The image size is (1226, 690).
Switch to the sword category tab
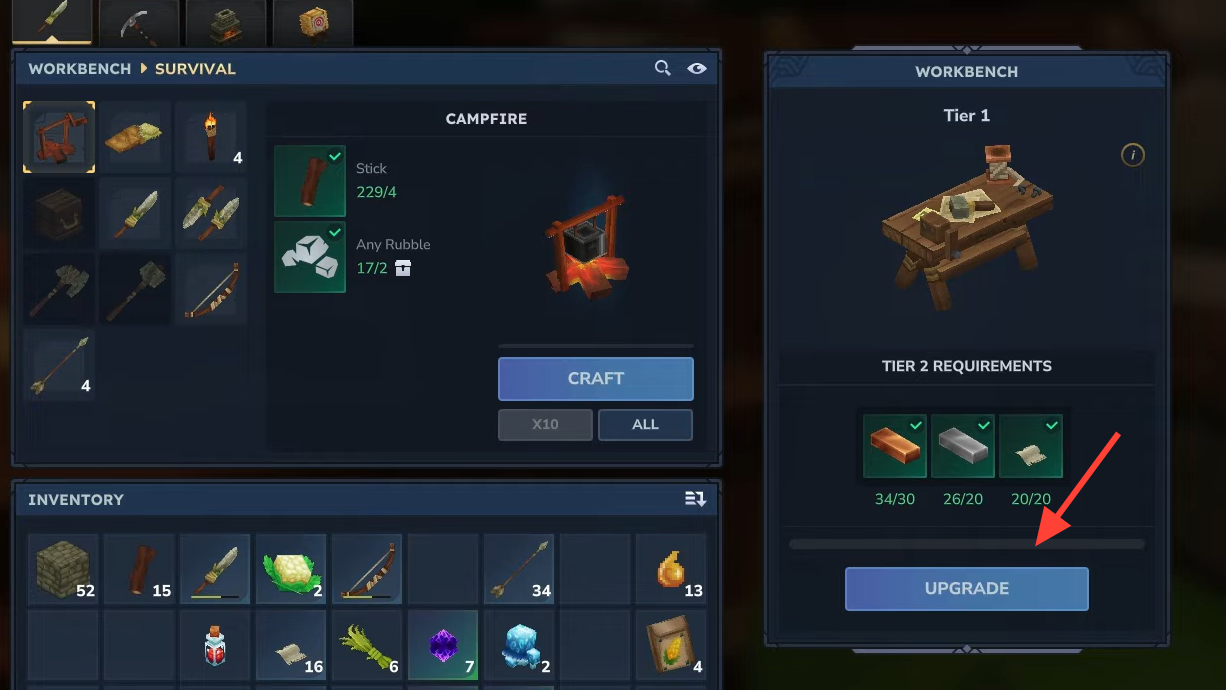pos(52,22)
